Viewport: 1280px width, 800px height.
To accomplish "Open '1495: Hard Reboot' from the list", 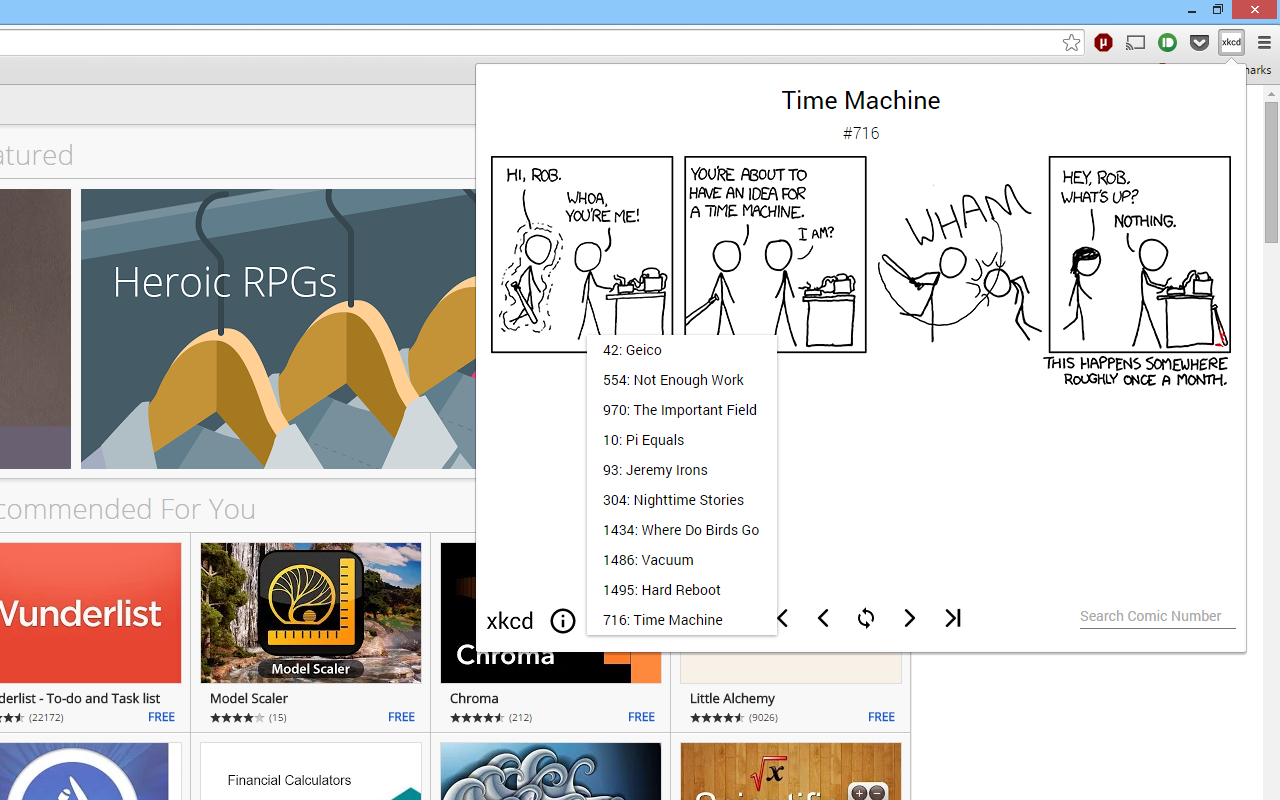I will [682, 590].
